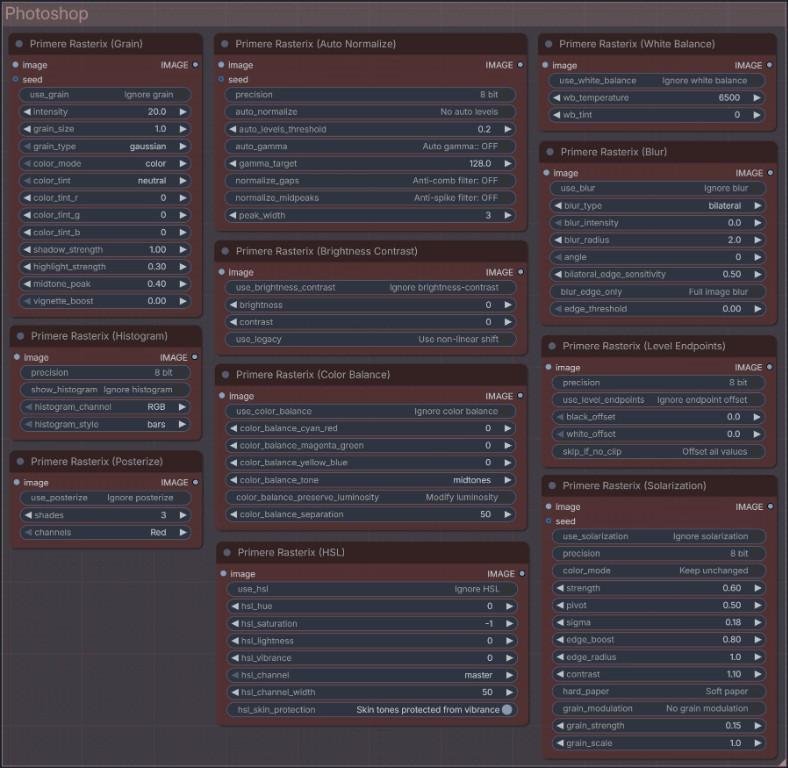788x768 pixels.
Task: Toggle use_grain Ignore grain switch
Action: pos(105,94)
